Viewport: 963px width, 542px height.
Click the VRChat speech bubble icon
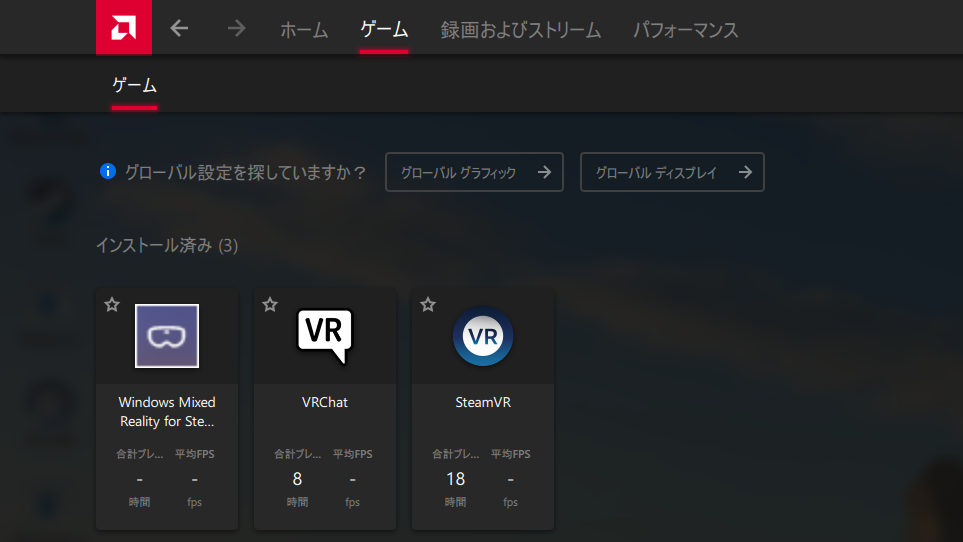[325, 336]
